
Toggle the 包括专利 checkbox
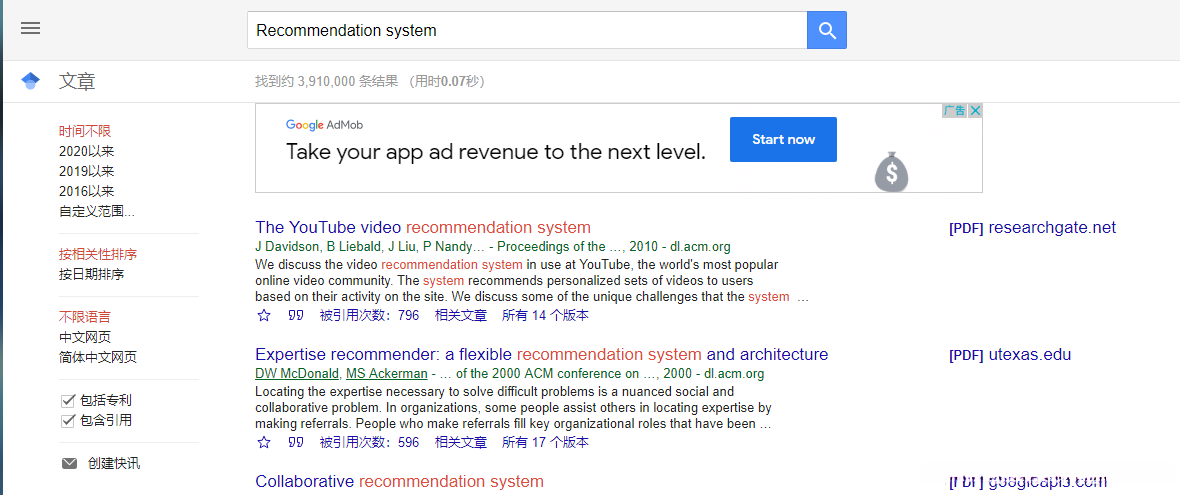(68, 400)
